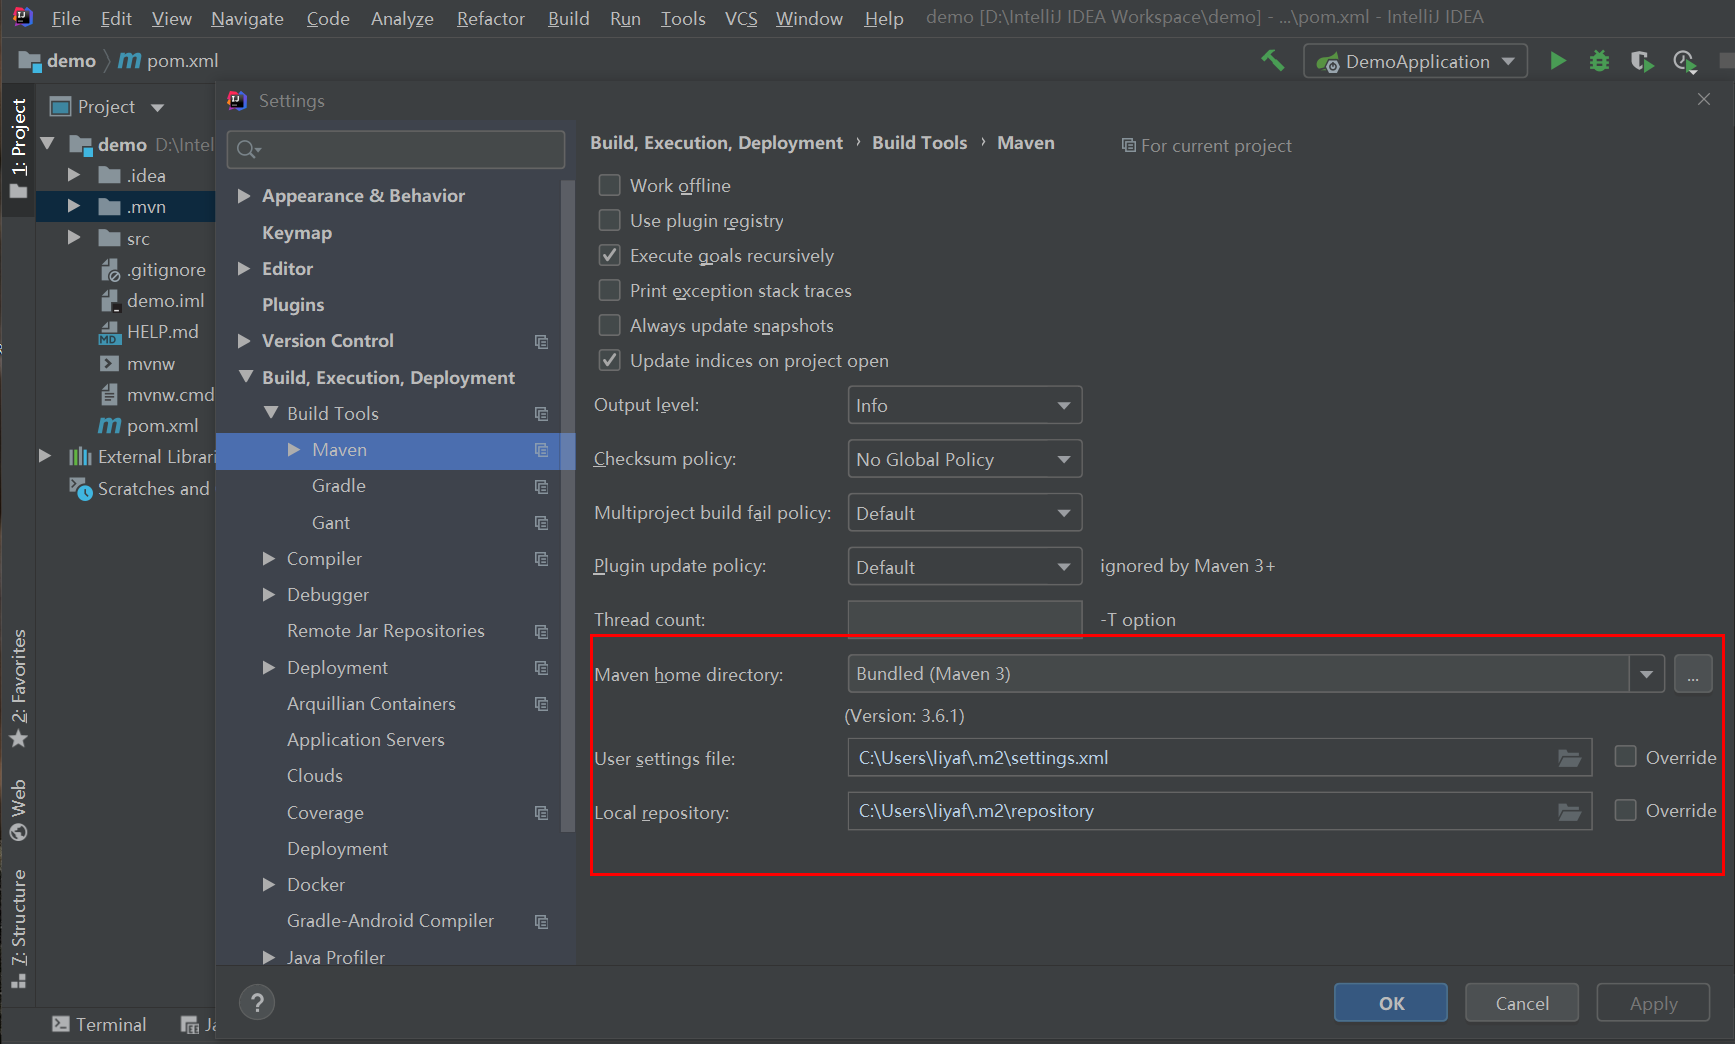The width and height of the screenshot is (1735, 1044).
Task: Enable Print exception stack traces
Action: tap(609, 290)
